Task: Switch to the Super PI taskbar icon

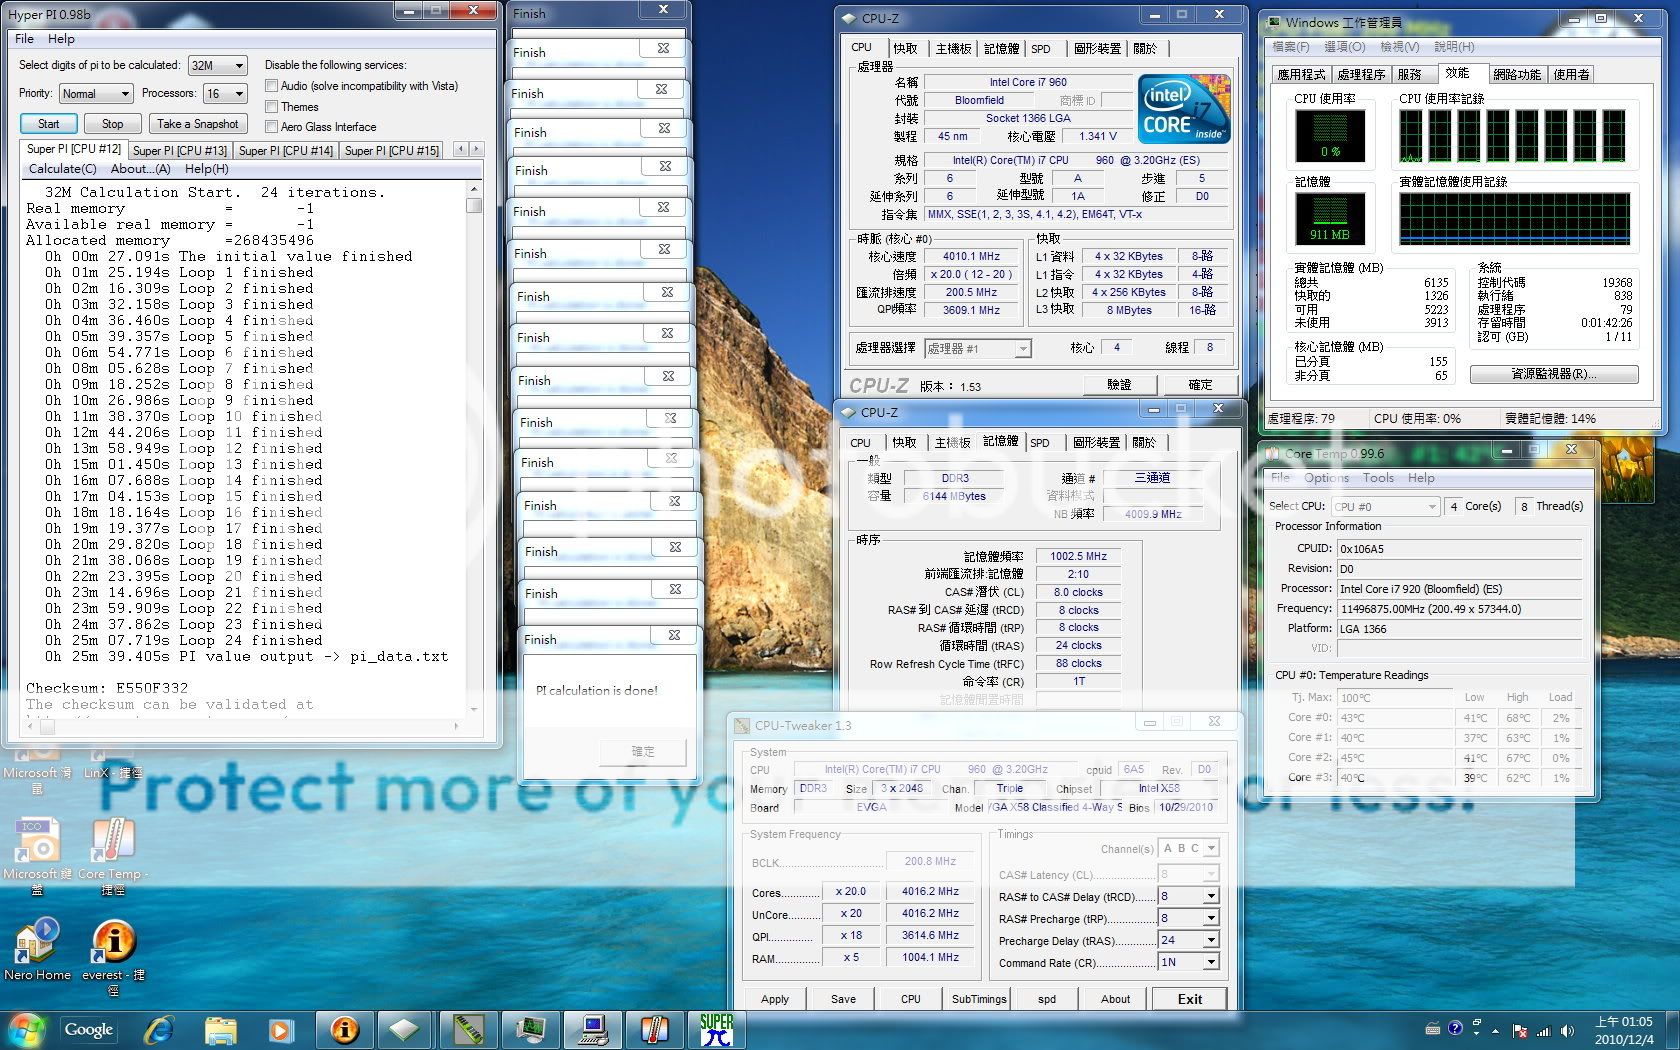Action: tap(716, 1029)
